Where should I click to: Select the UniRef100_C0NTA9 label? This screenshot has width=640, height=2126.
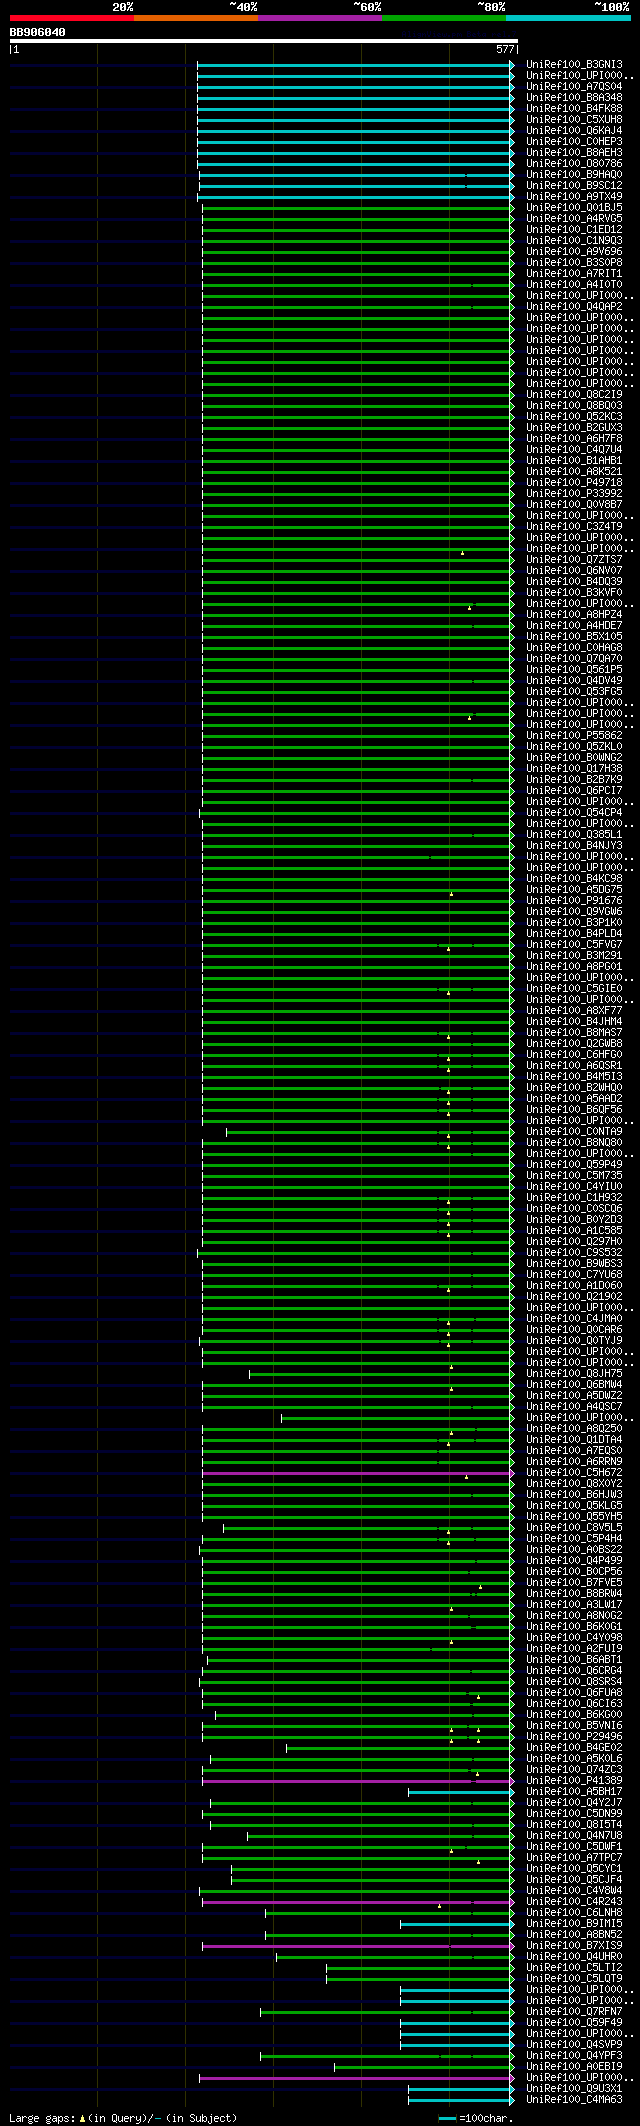point(574,1132)
